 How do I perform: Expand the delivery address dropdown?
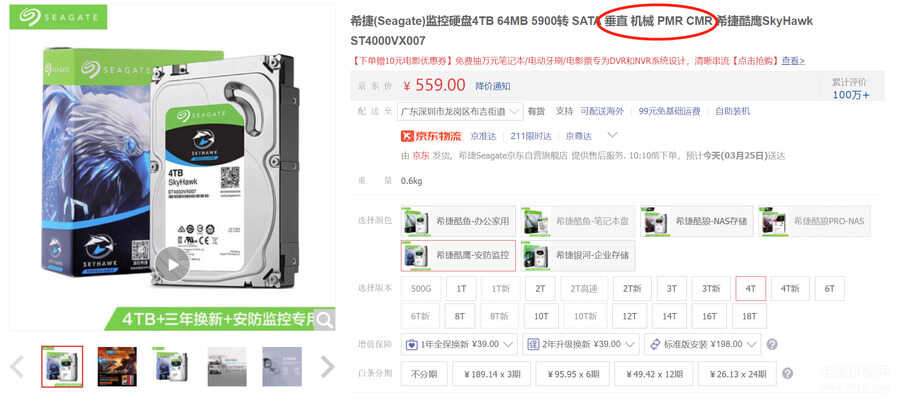click(x=460, y=111)
